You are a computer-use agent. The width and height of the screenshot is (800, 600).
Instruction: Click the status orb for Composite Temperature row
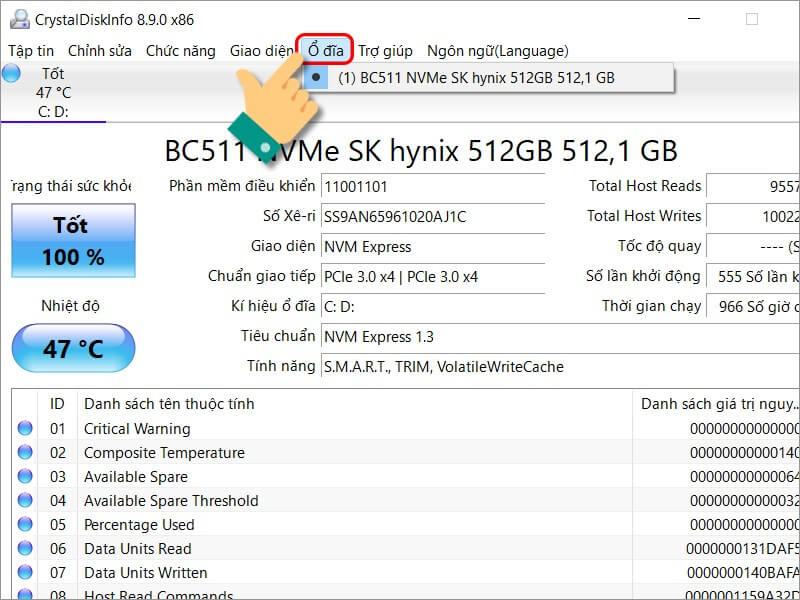[x=25, y=453]
